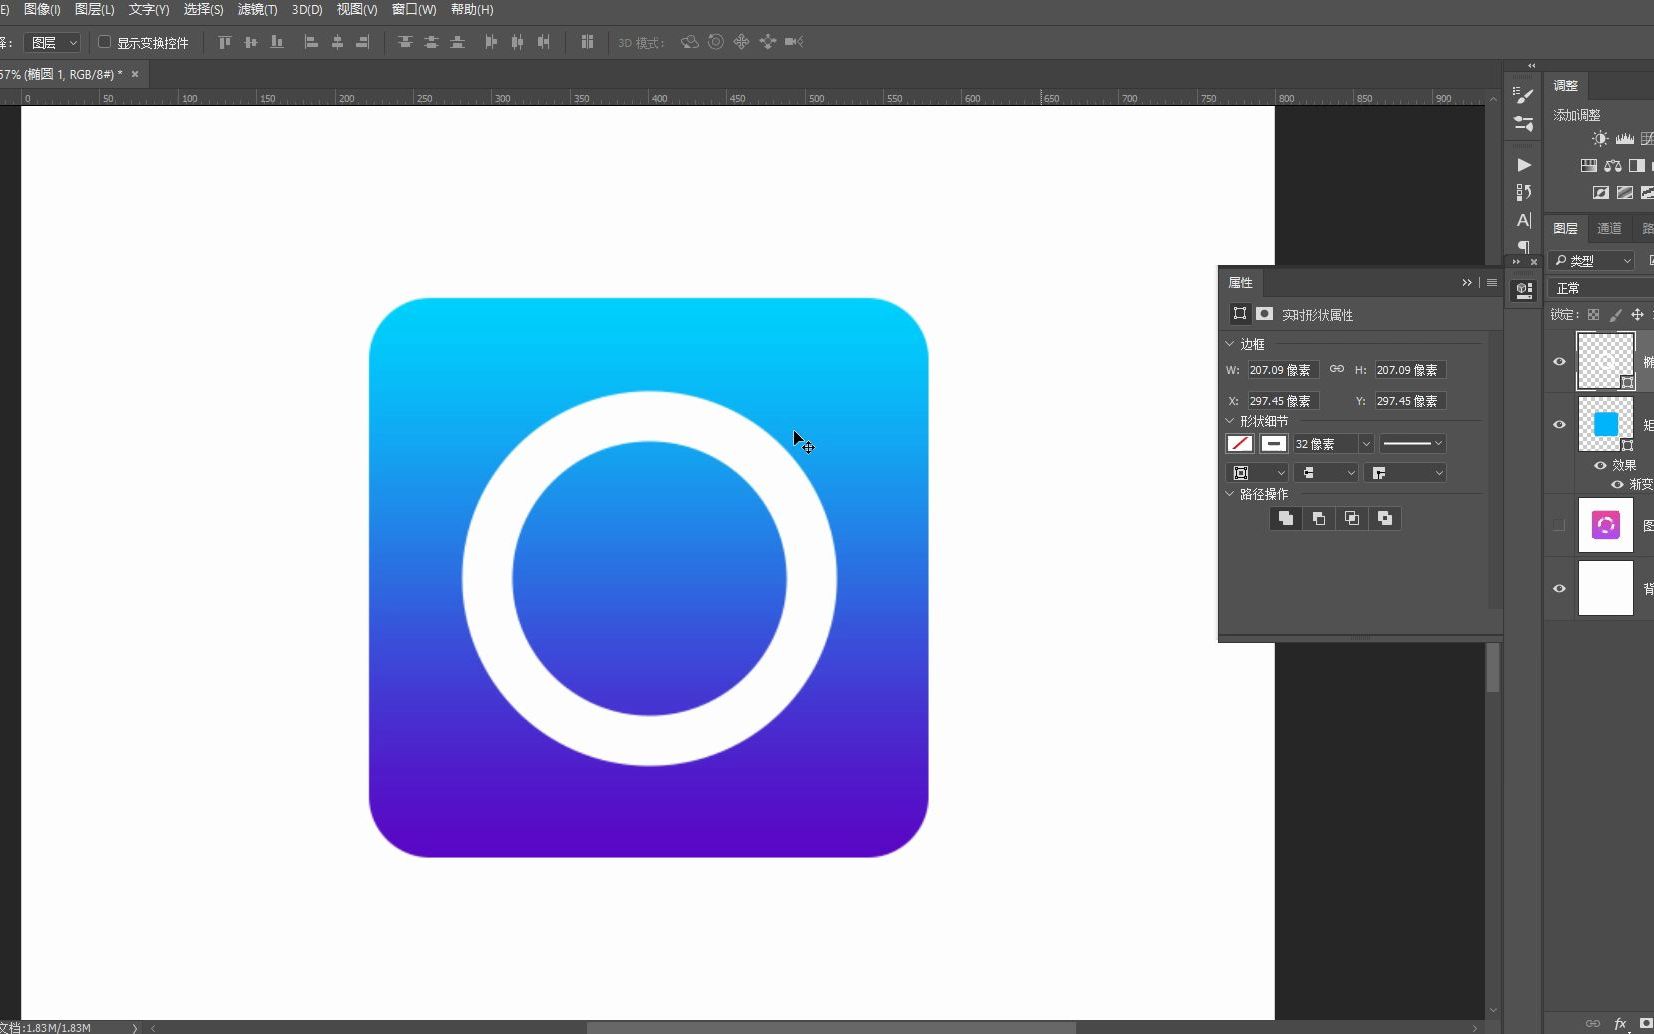Lock transparent pixels in Layers panel
The height and width of the screenshot is (1034, 1654).
pos(1593,315)
